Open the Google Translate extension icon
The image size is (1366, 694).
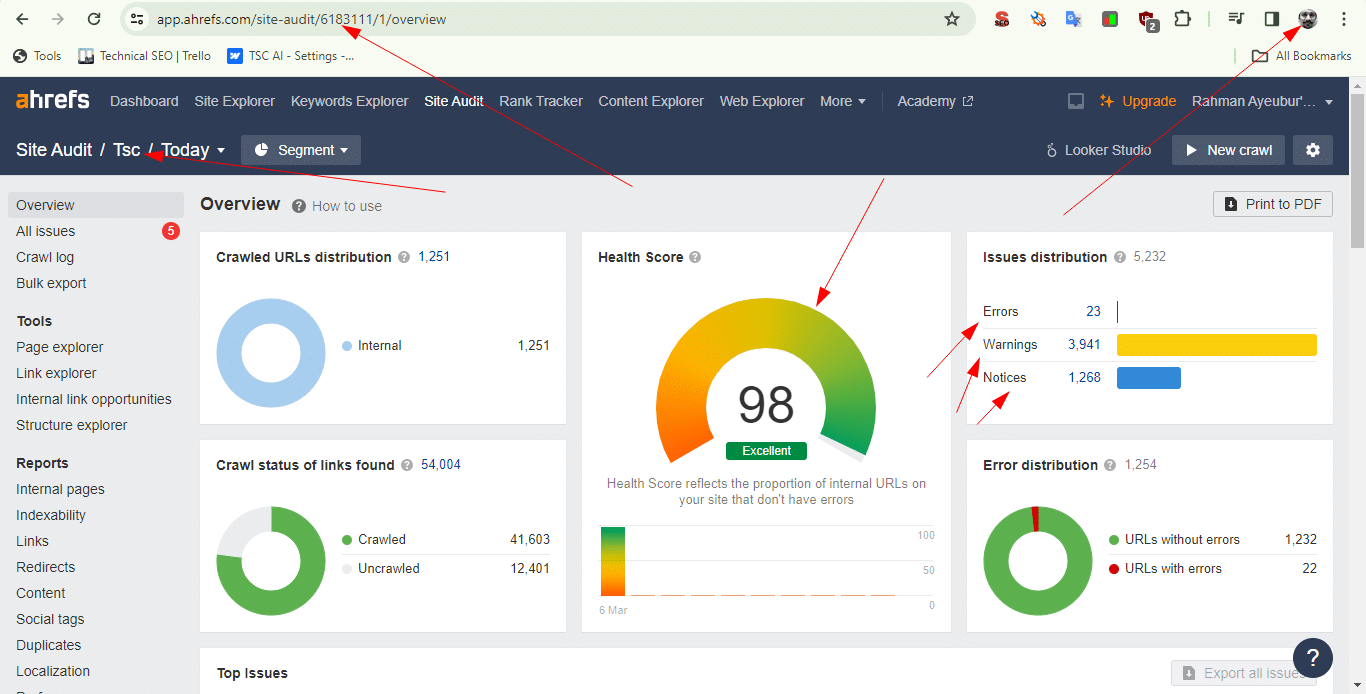(x=1074, y=19)
